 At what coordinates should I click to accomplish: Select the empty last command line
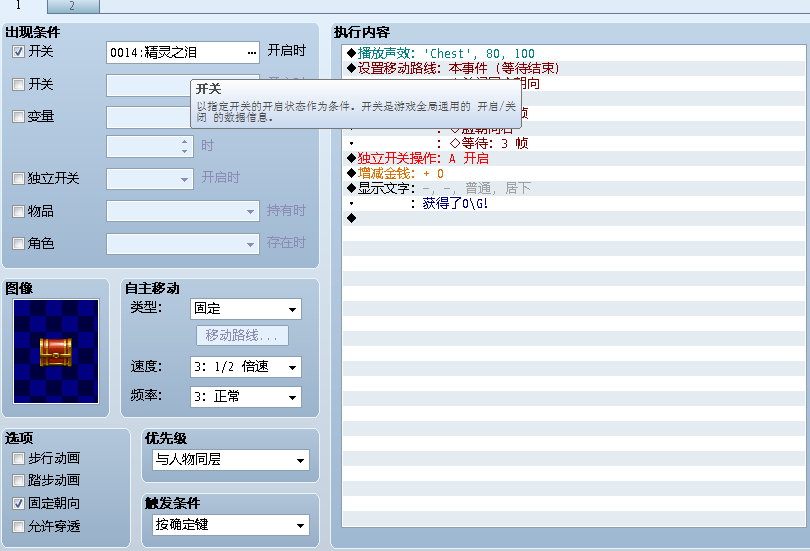point(574,218)
